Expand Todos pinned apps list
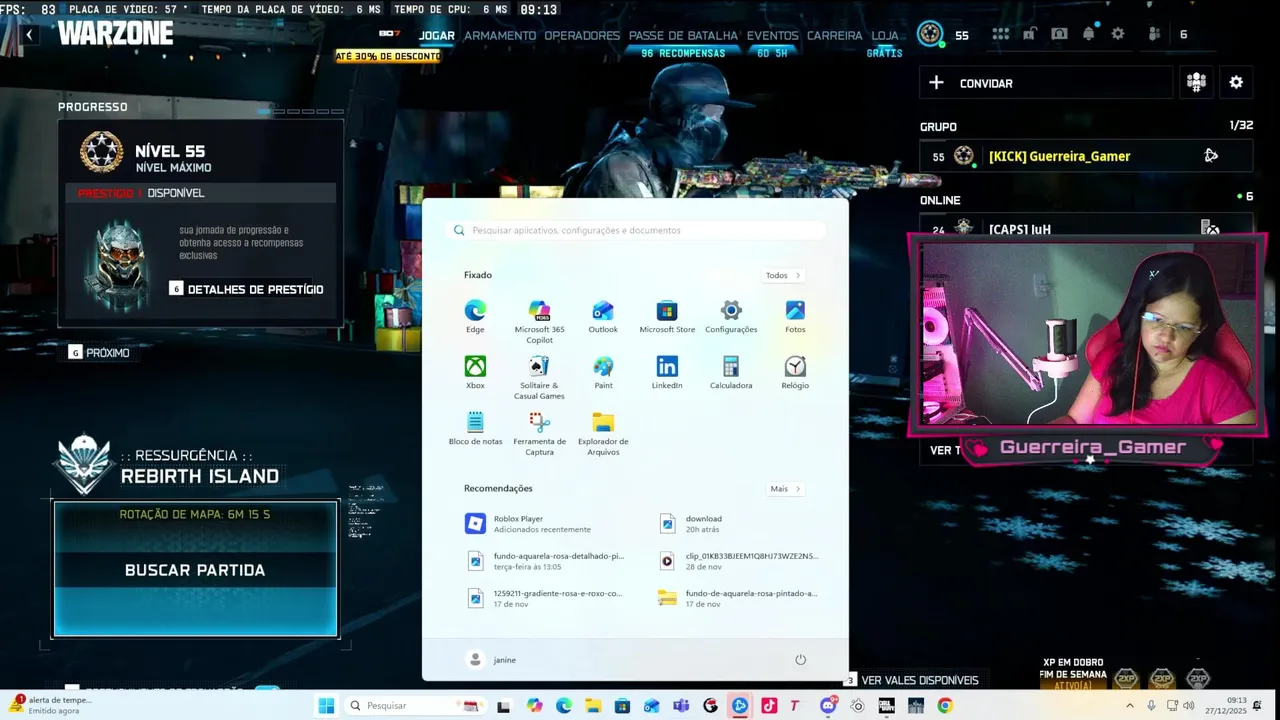The image size is (1280, 720). [x=783, y=275]
